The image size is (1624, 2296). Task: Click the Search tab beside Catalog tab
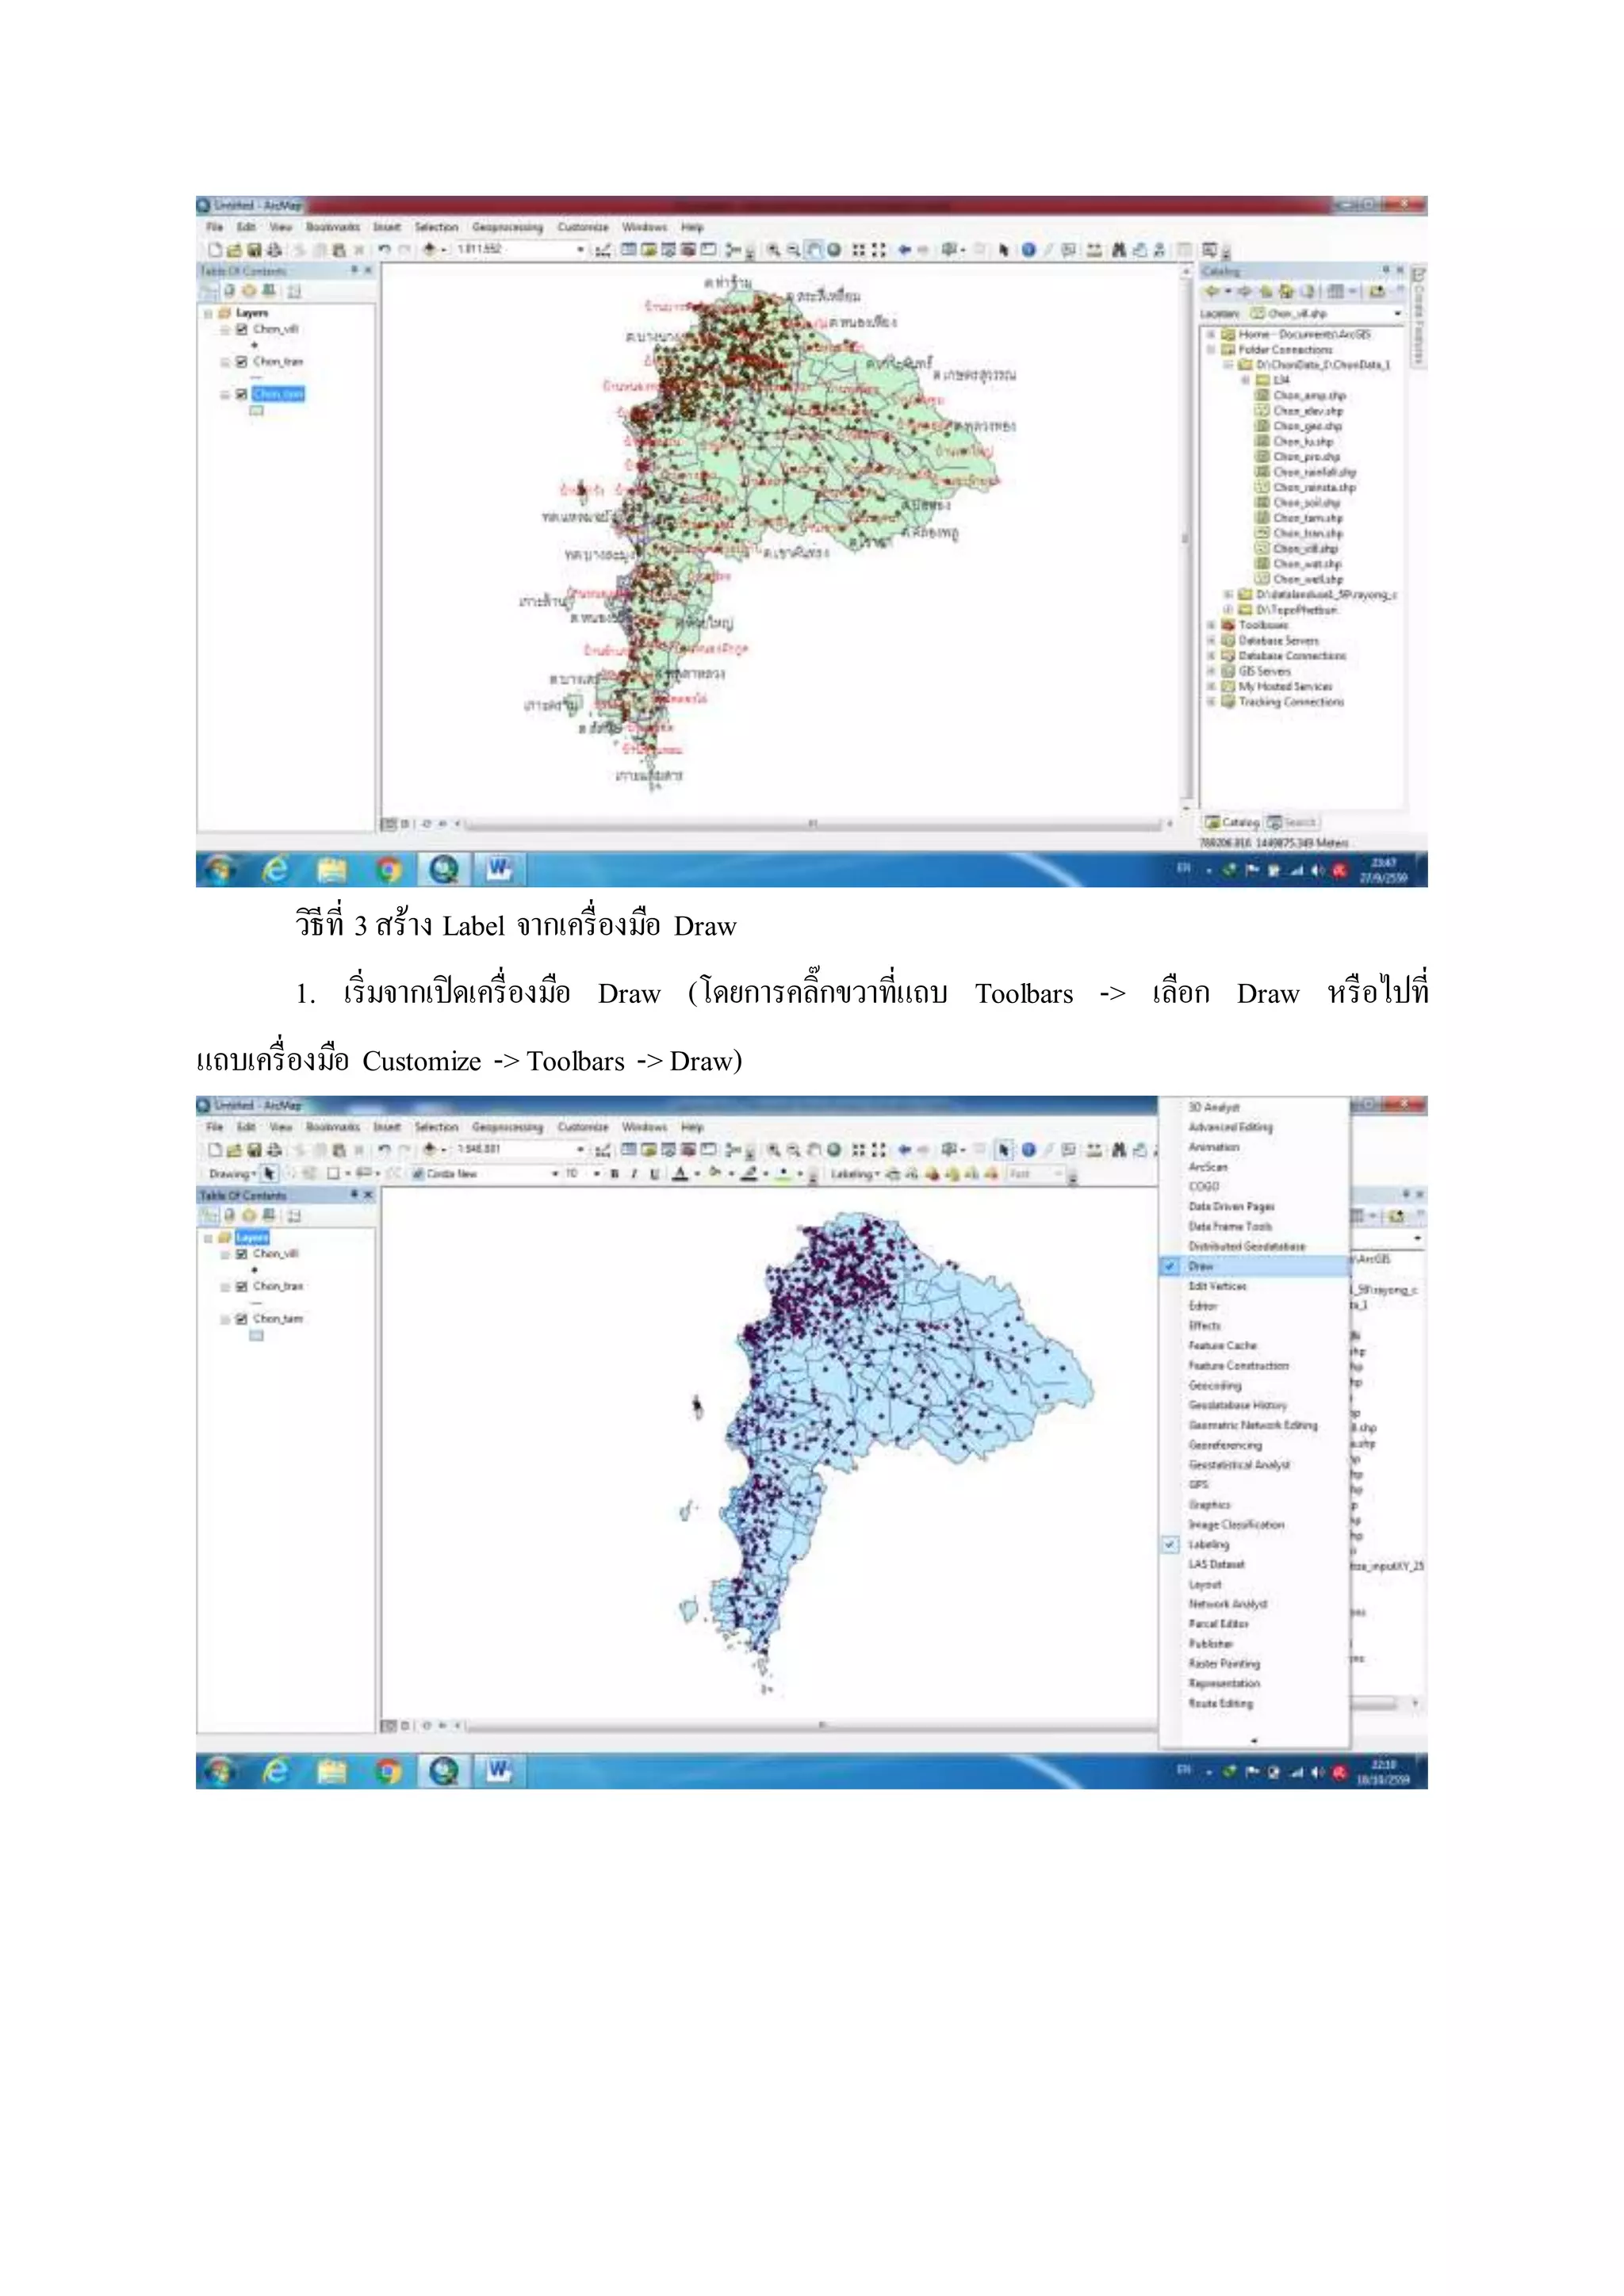tap(1291, 822)
